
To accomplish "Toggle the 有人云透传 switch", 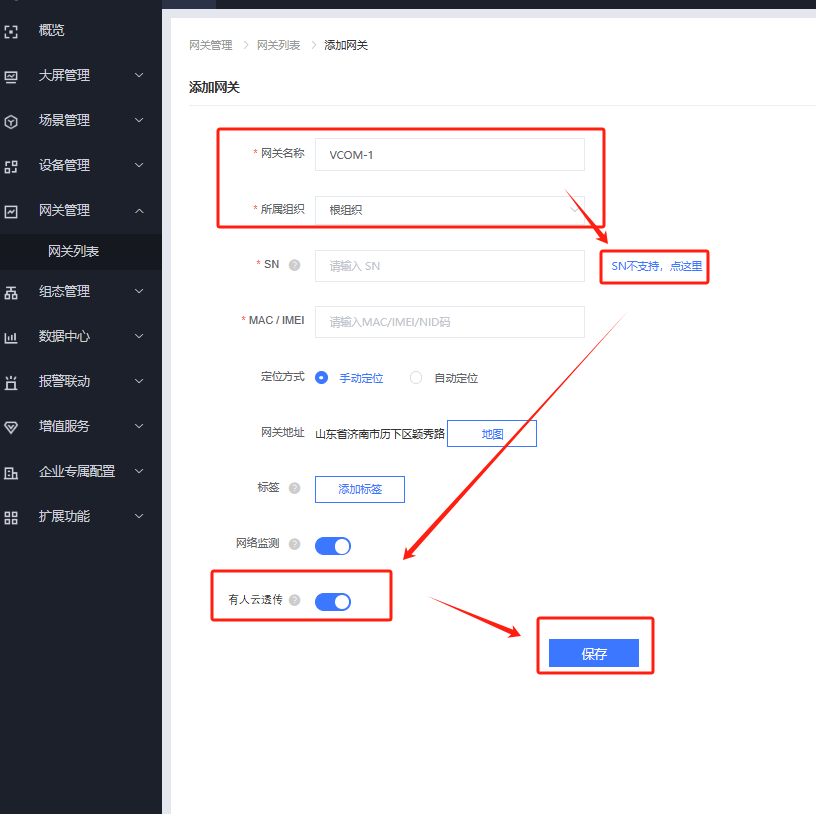I will [333, 601].
